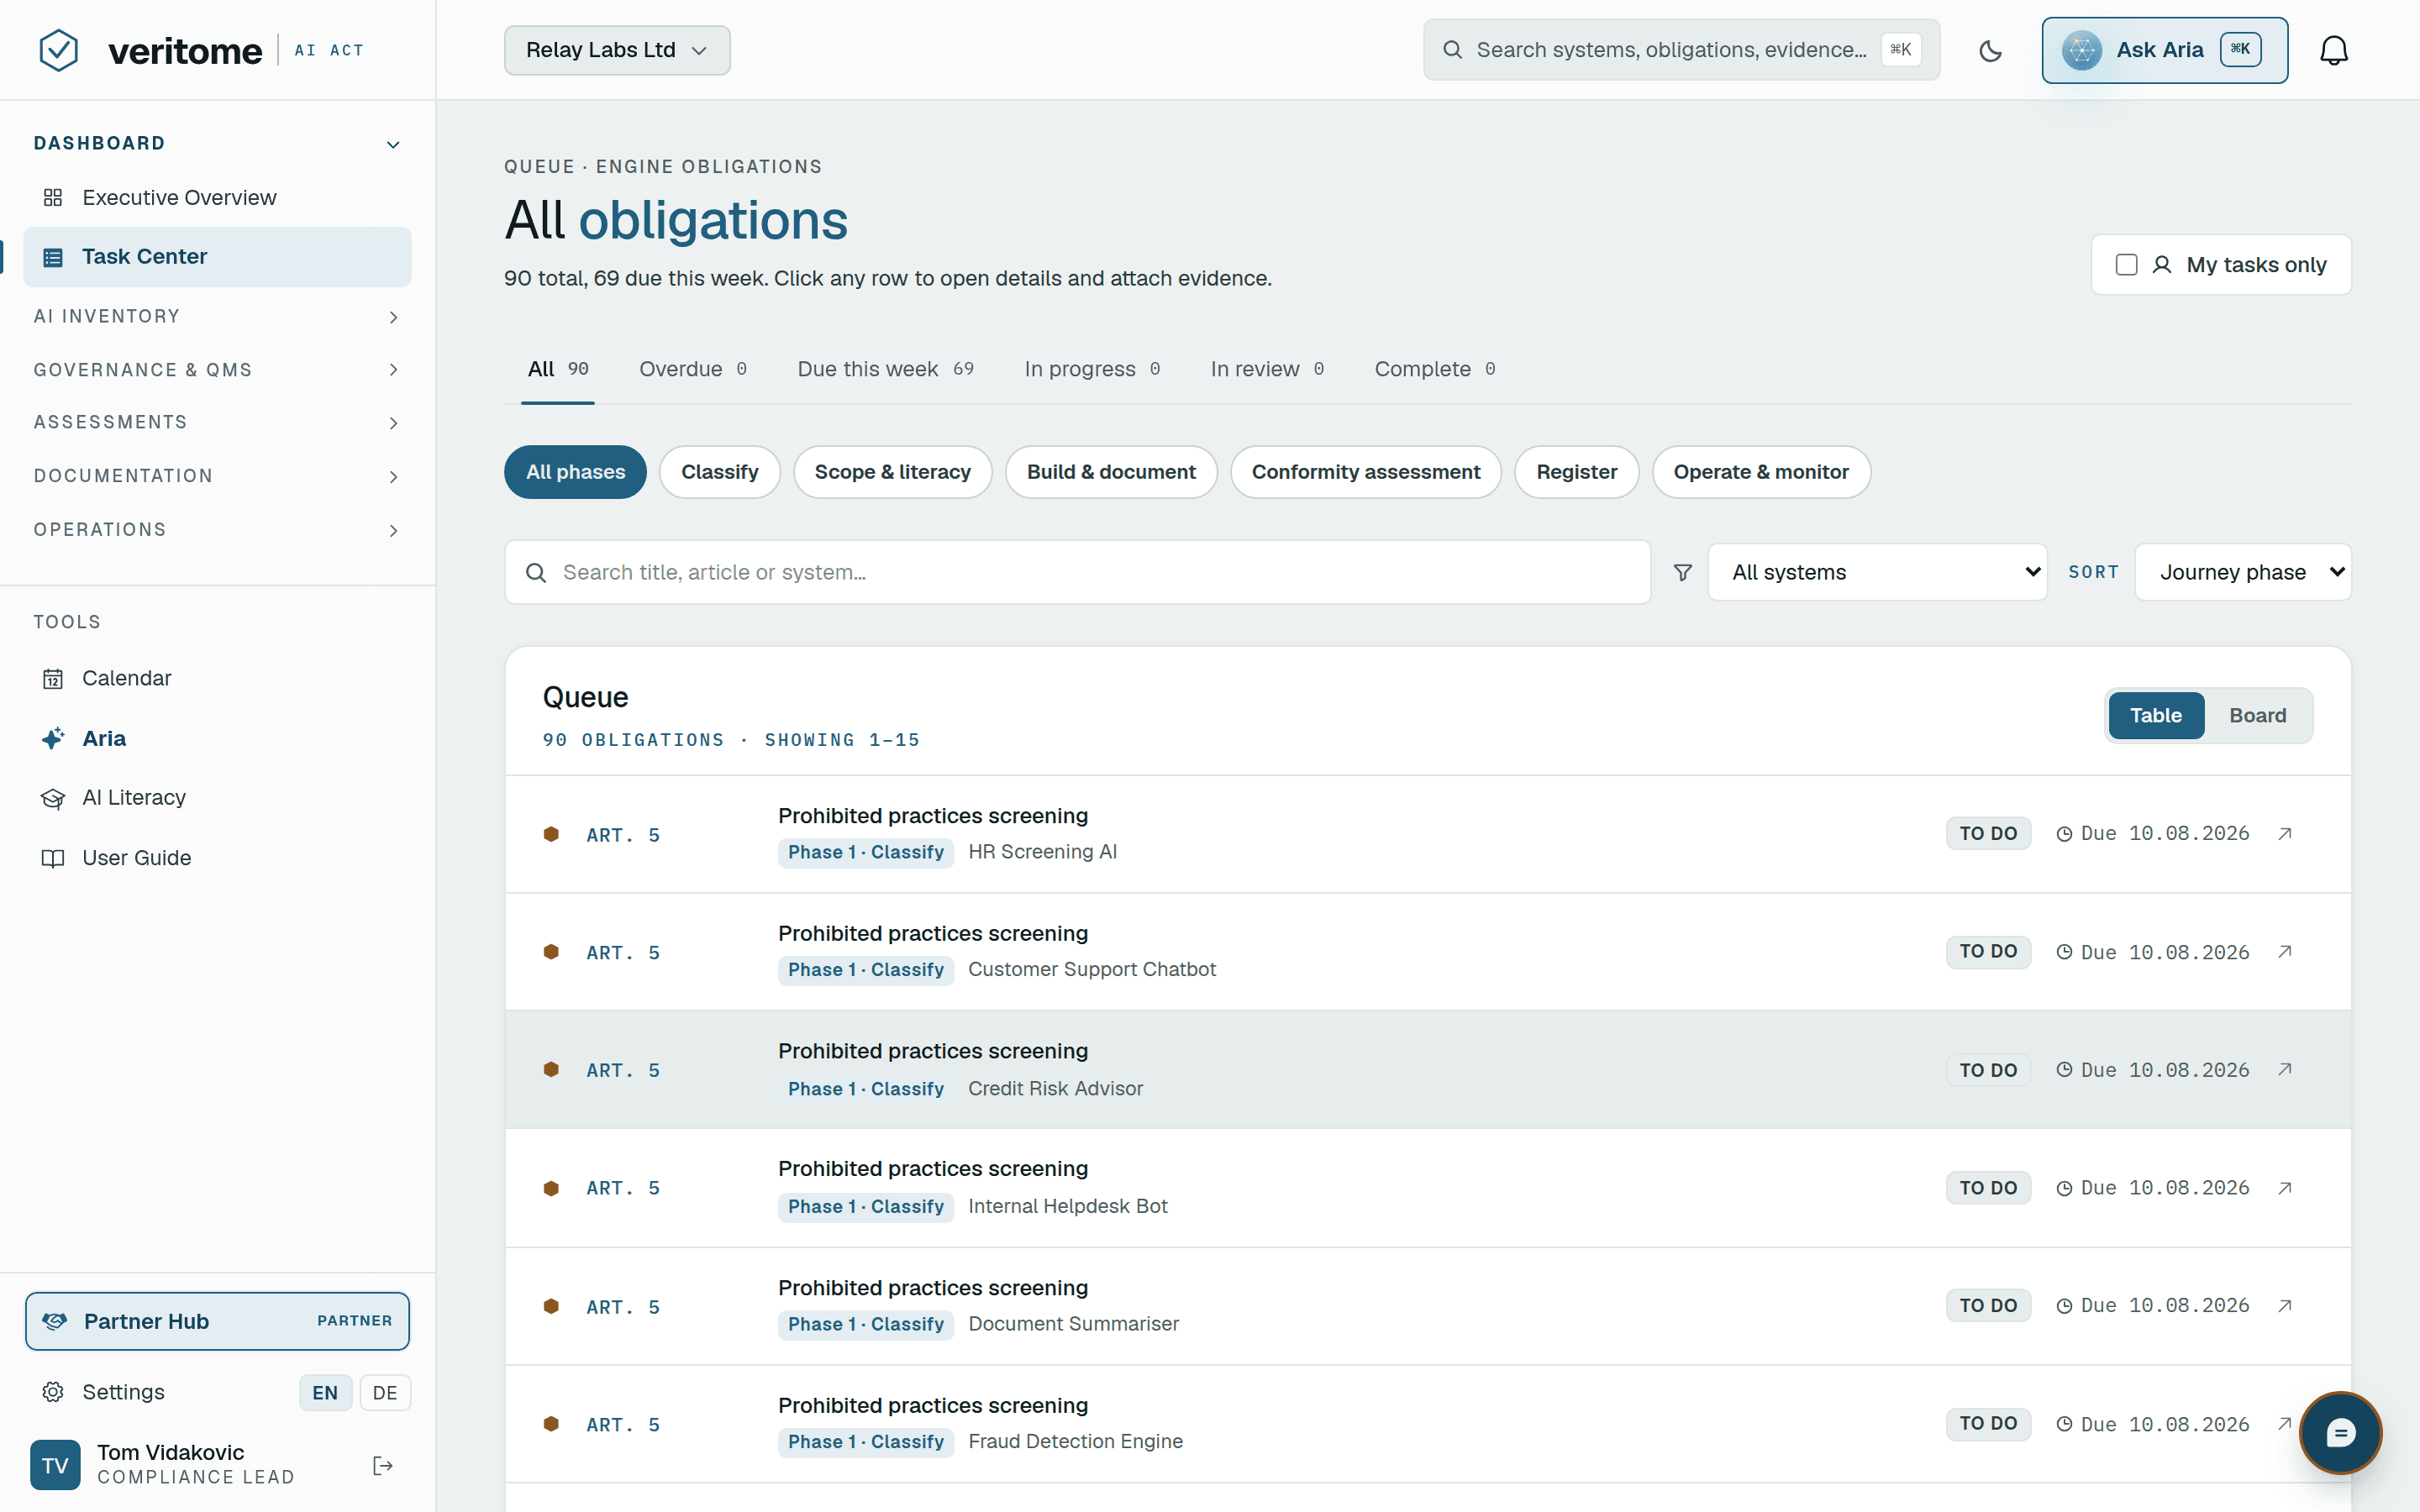Switch queue to Board view
This screenshot has width=2420, height=1512.
tap(2257, 716)
